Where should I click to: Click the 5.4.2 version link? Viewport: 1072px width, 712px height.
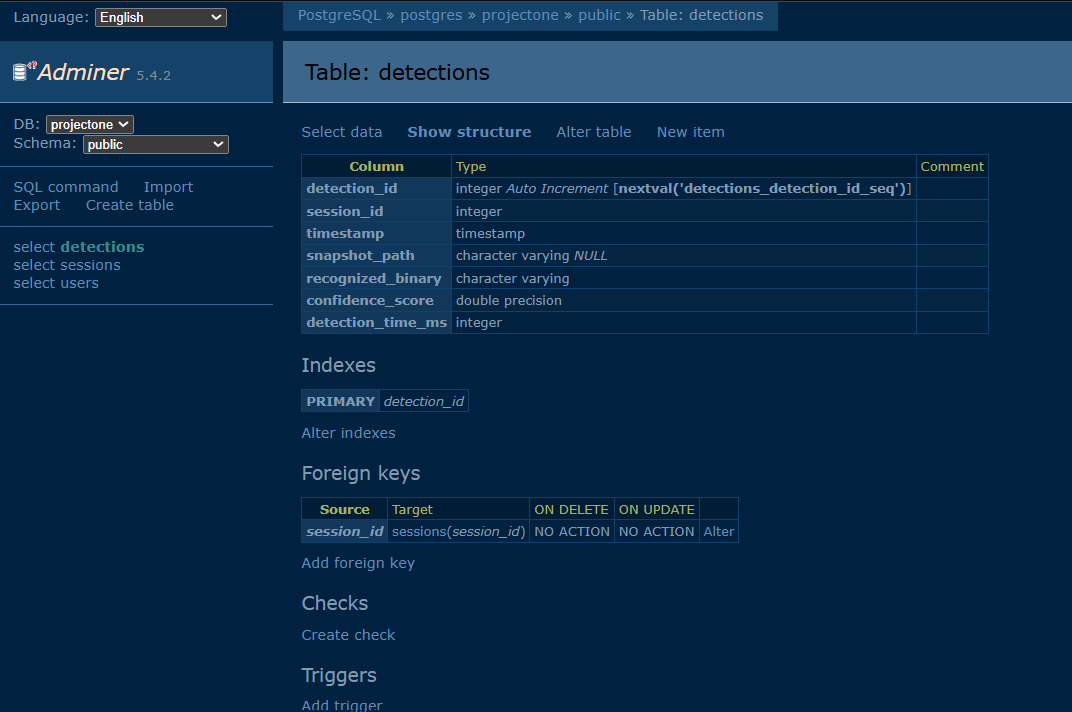153,75
